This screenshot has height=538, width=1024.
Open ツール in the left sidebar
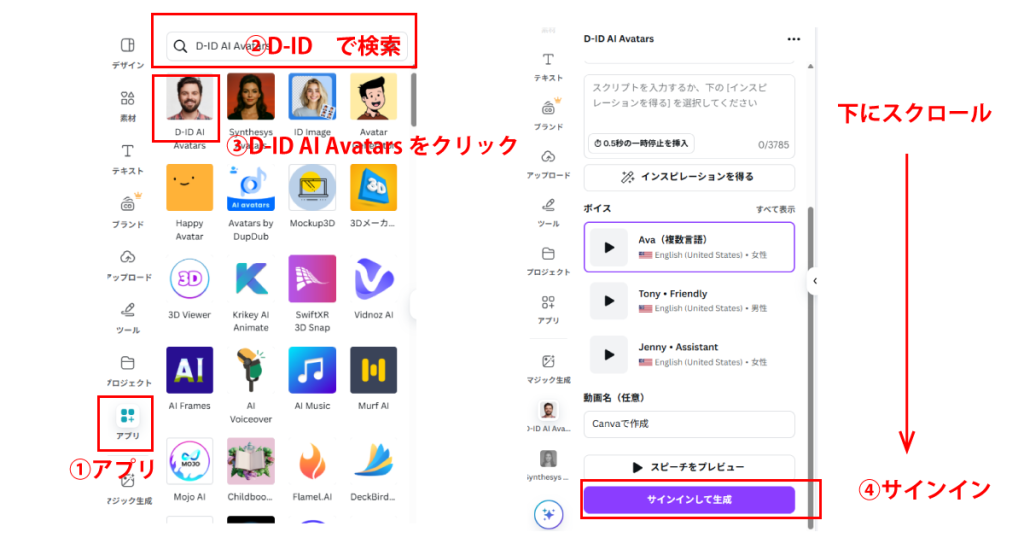click(x=127, y=318)
